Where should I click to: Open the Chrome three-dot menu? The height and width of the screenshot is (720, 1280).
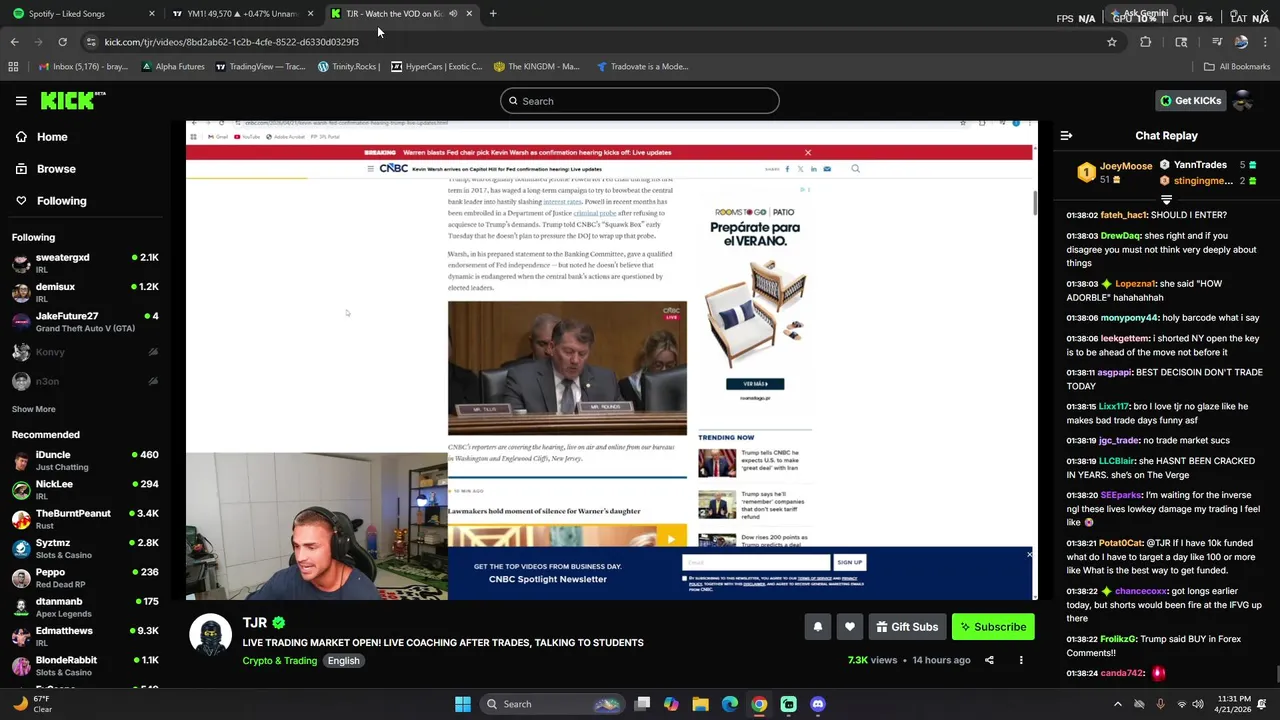[1265, 42]
